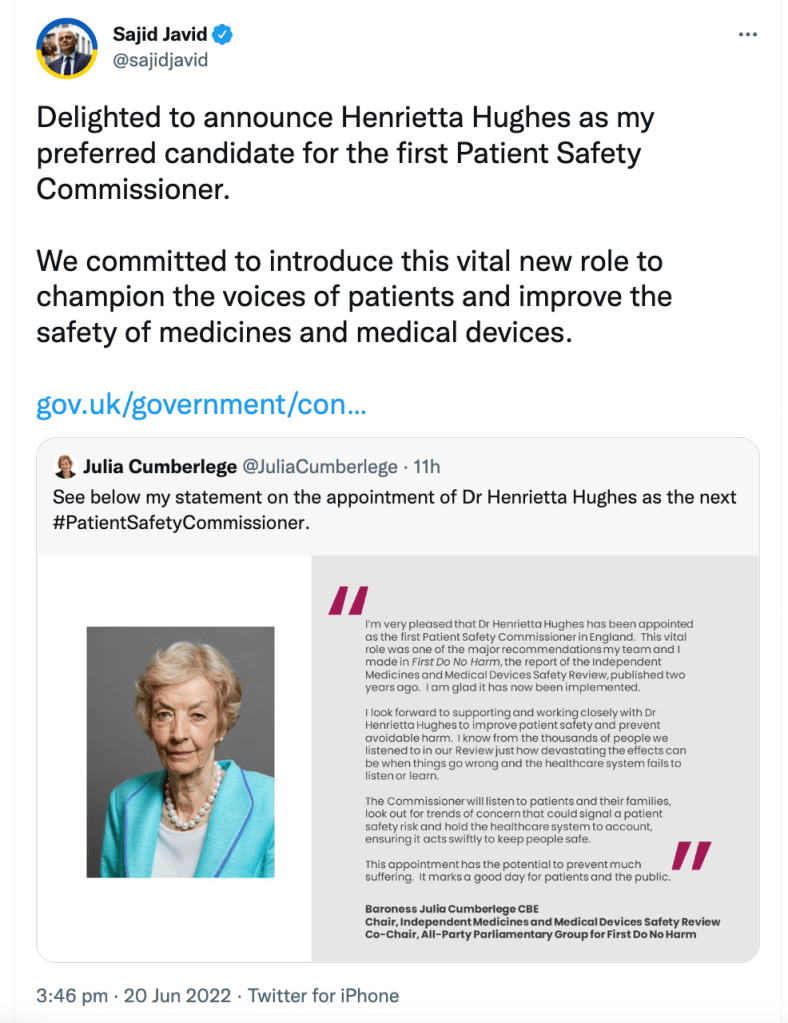Click Sajid Javid's profile avatar
Viewport: 788px width, 1023px height.
click(65, 49)
